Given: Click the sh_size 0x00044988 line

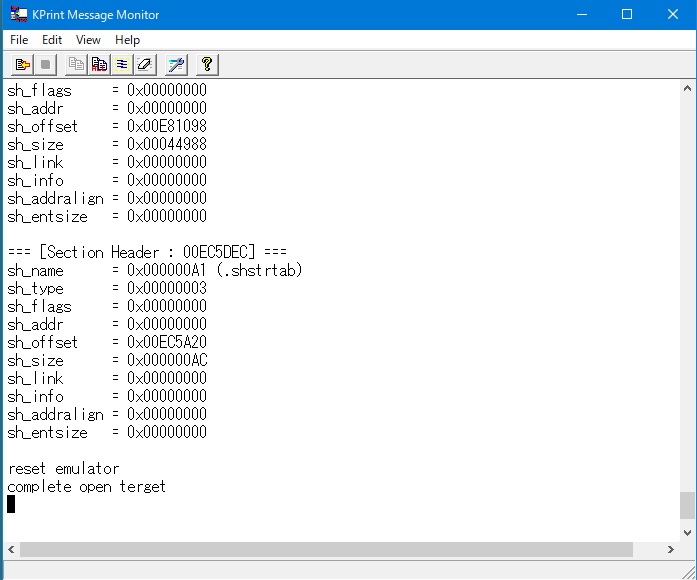Looking at the screenshot, I should (107, 144).
